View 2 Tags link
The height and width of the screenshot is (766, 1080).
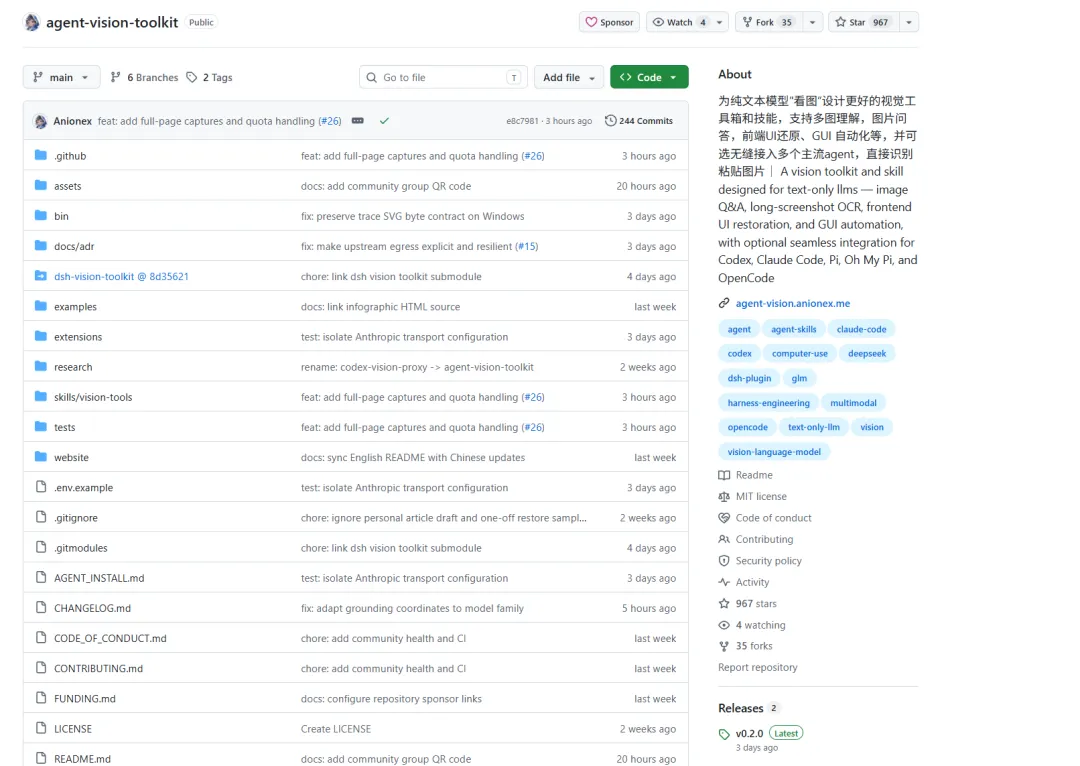(209, 77)
